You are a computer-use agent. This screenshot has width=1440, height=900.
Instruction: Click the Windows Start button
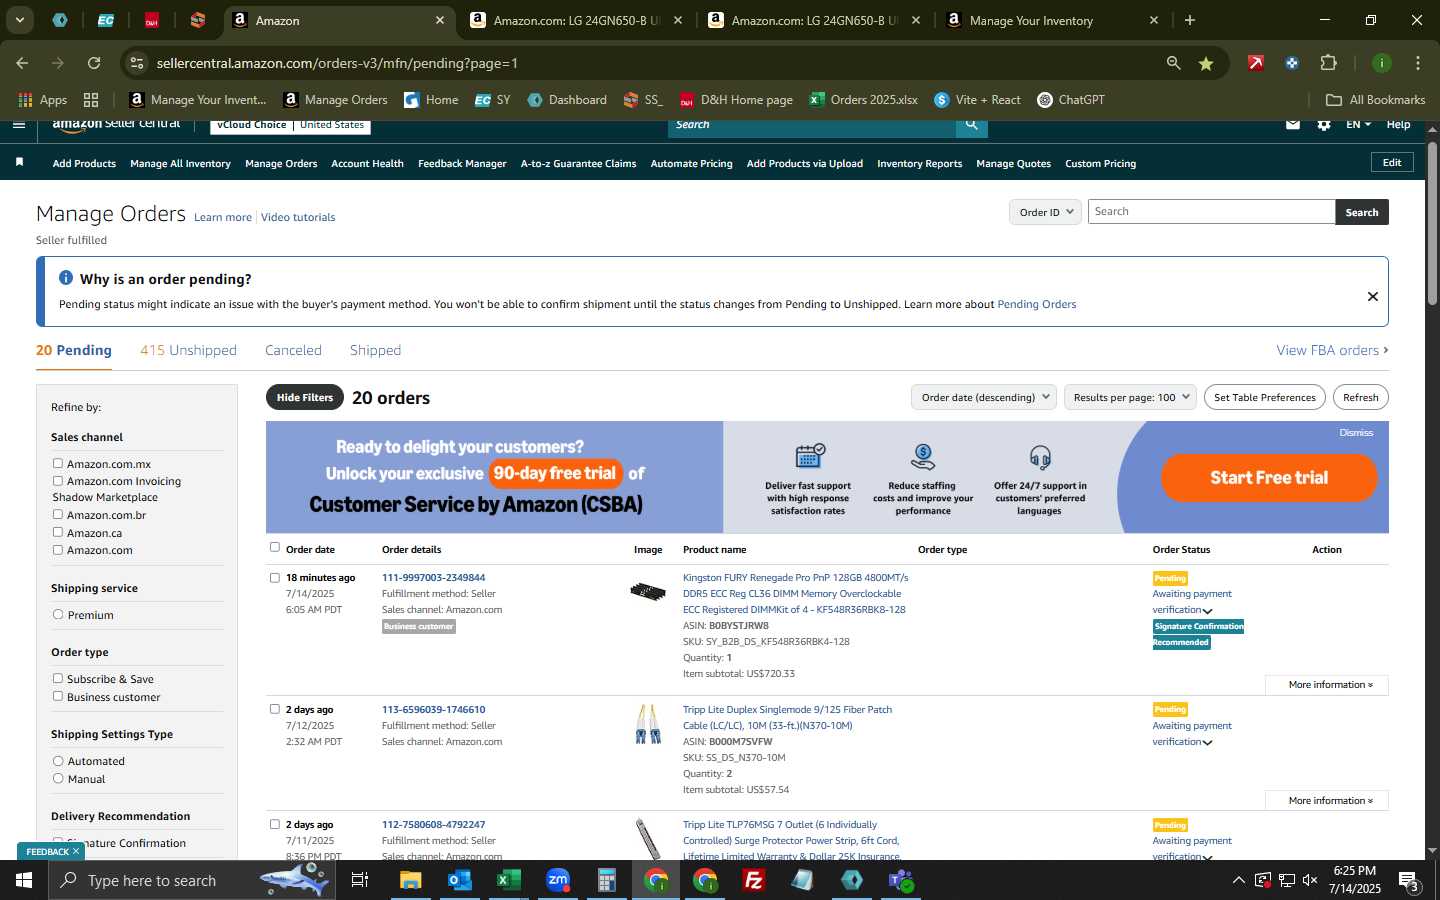point(24,880)
